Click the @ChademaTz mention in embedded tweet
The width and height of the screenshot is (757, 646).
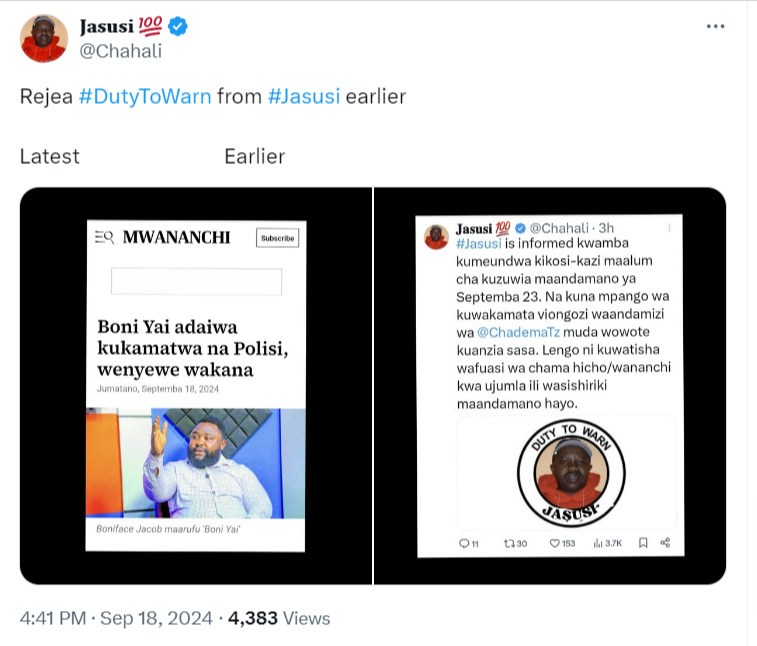(x=519, y=332)
